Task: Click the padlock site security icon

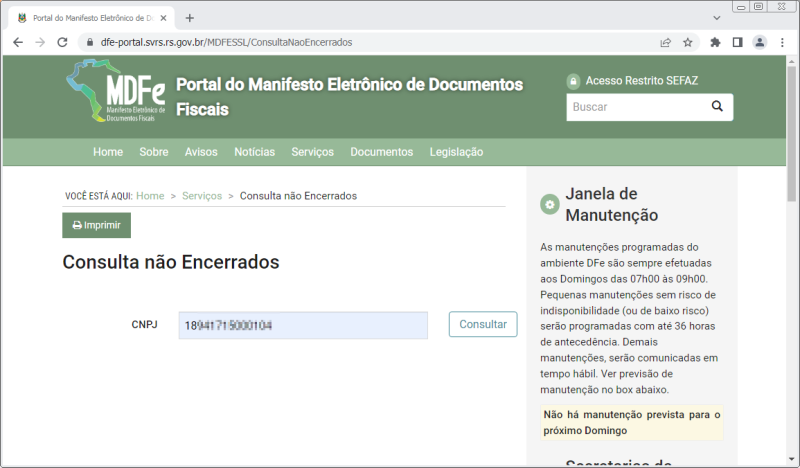Action: click(x=90, y=42)
